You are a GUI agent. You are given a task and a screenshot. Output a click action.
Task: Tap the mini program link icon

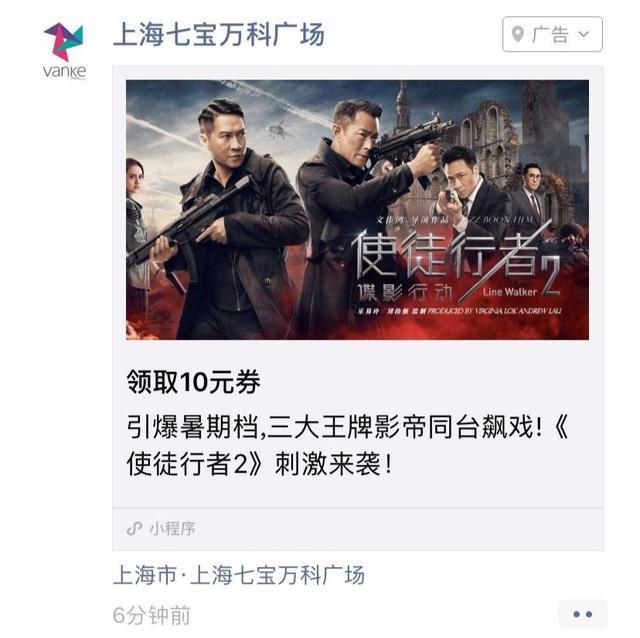(x=134, y=529)
